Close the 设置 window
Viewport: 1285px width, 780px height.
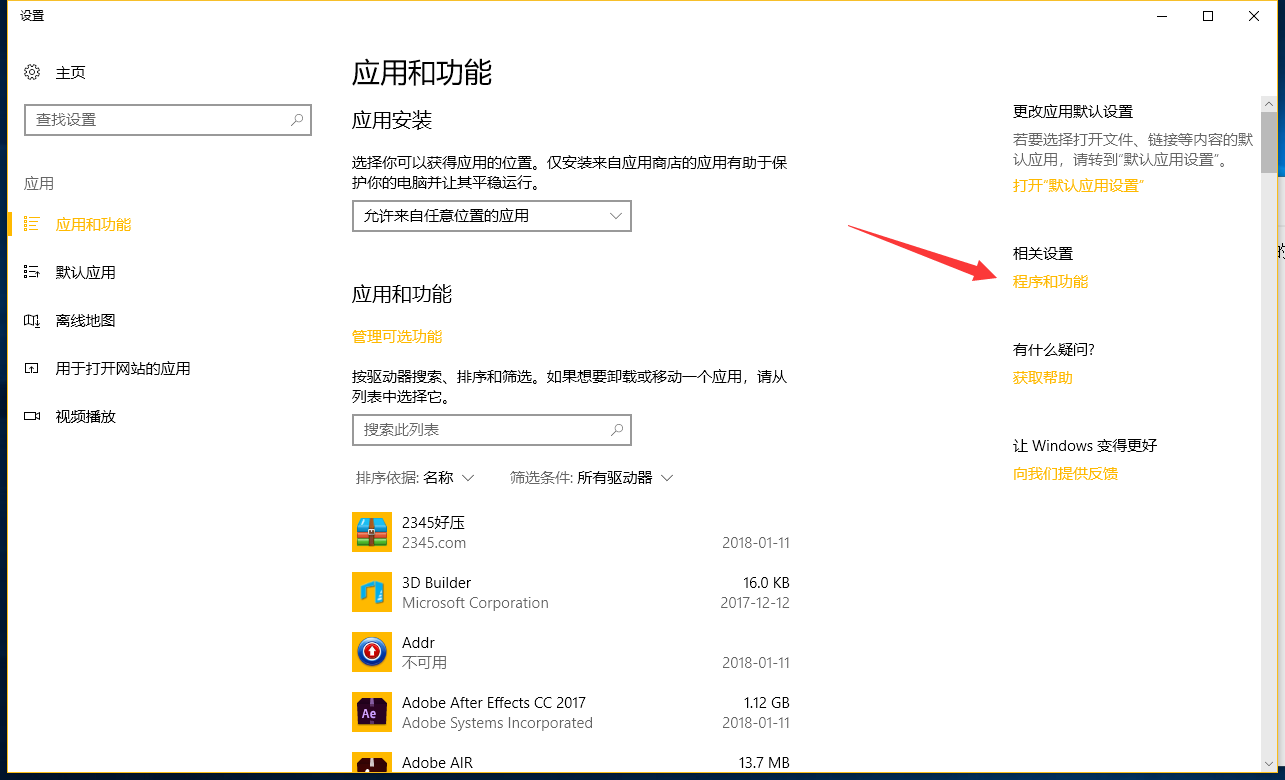[1254, 16]
